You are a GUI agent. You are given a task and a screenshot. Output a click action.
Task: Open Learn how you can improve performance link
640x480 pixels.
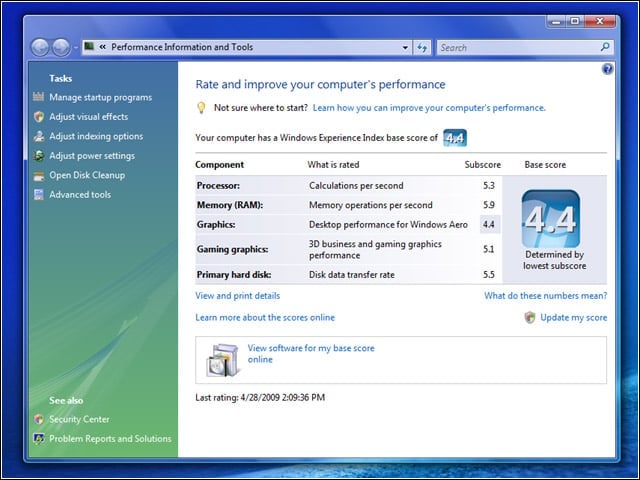[x=429, y=108]
